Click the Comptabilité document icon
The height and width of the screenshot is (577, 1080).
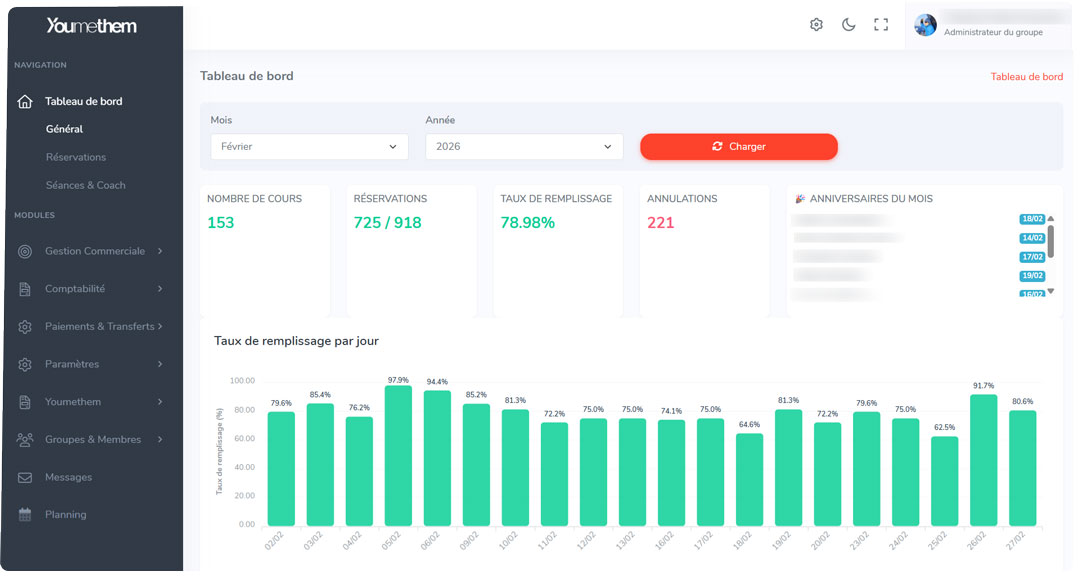click(x=26, y=289)
